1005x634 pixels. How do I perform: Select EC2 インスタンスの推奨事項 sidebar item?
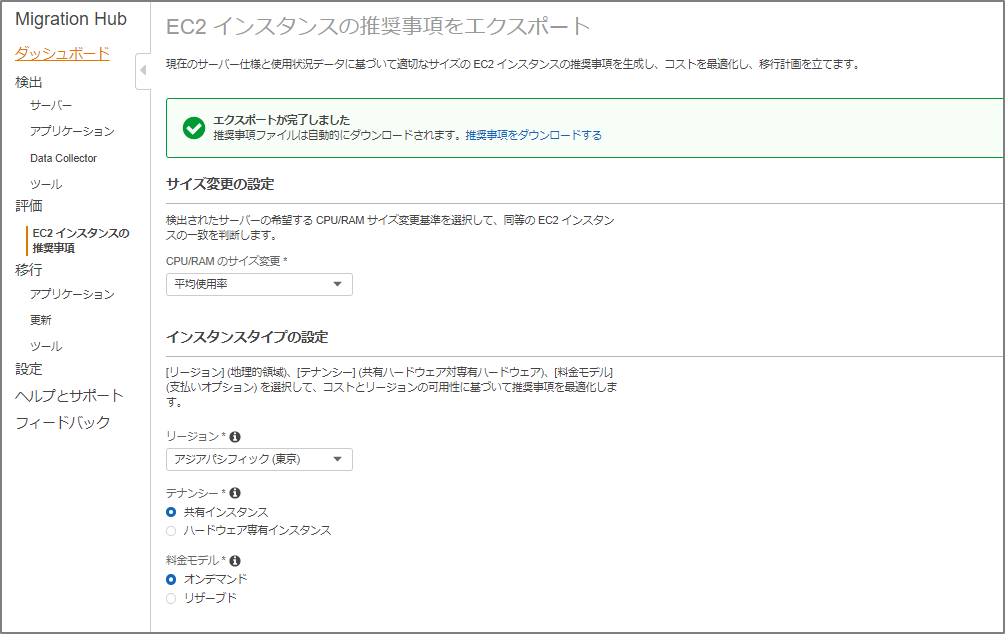(x=80, y=240)
